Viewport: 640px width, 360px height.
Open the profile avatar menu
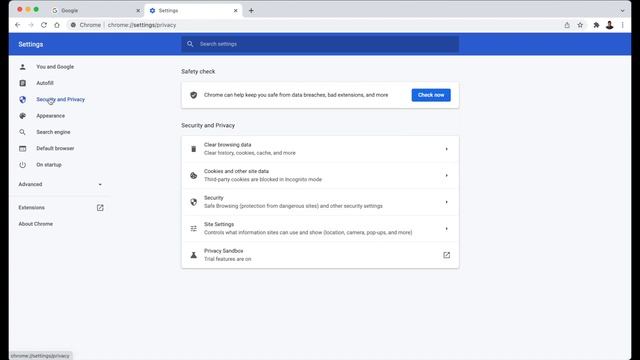[609, 25]
